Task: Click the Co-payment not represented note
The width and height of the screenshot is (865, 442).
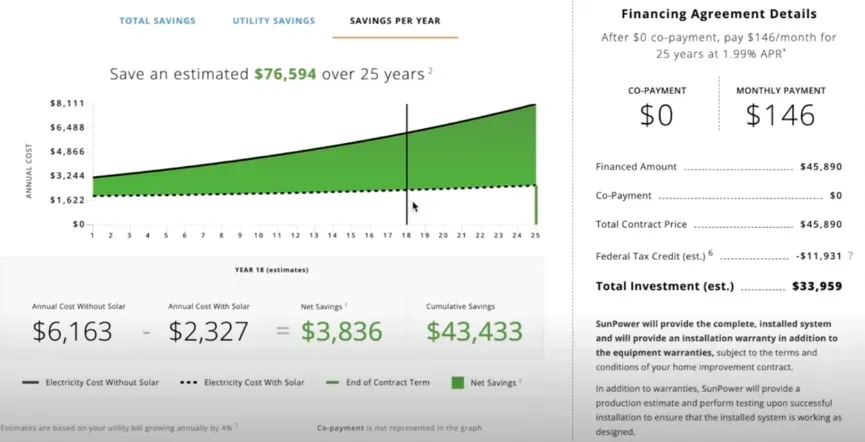Action: 399,428
